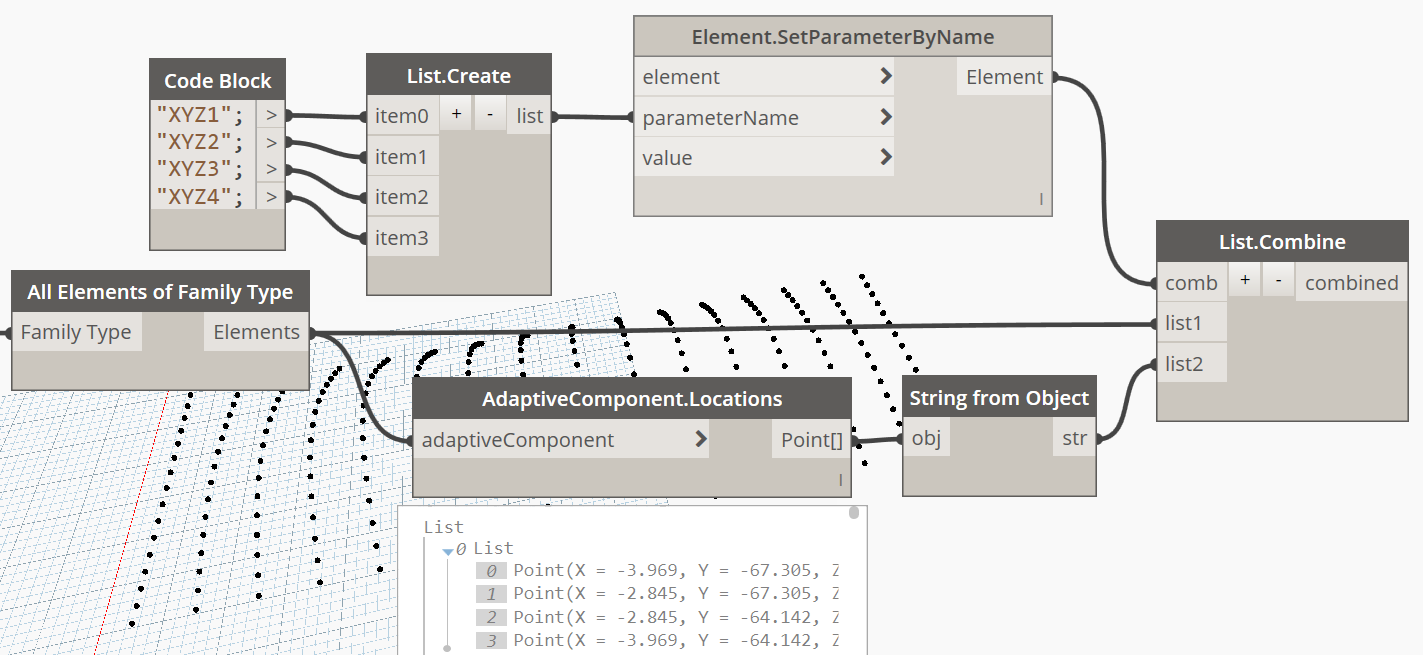The width and height of the screenshot is (1423, 655).
Task: Select the item3 input port on List.Create
Action: [402, 237]
